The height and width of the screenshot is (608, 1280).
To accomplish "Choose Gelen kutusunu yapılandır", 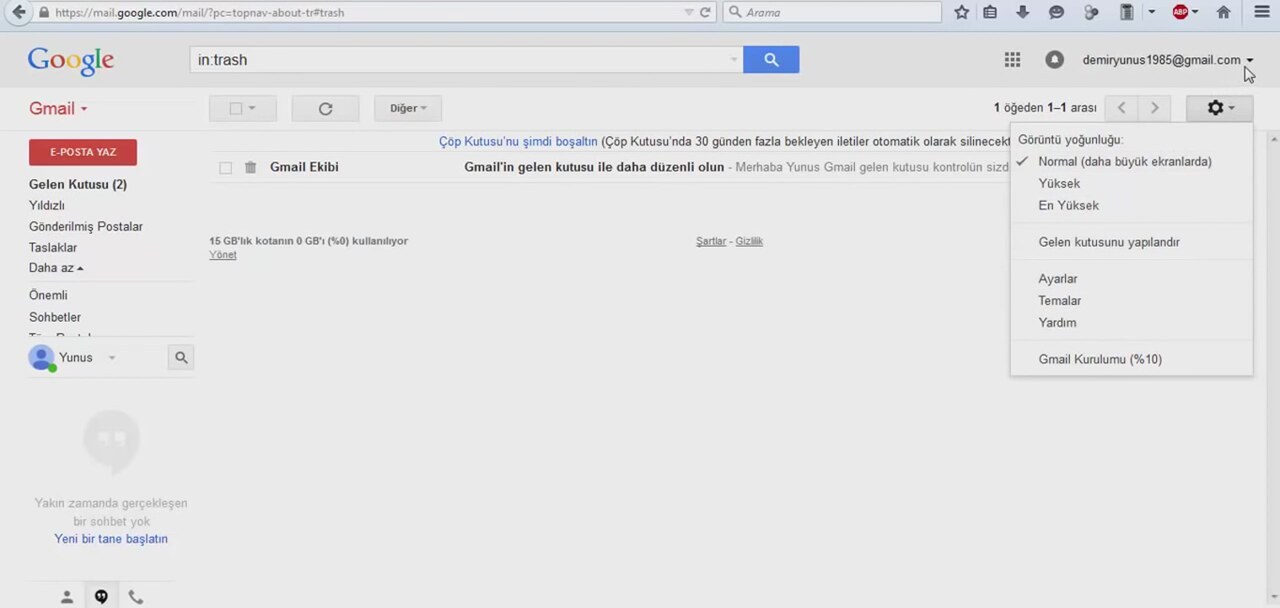I will point(1109,242).
